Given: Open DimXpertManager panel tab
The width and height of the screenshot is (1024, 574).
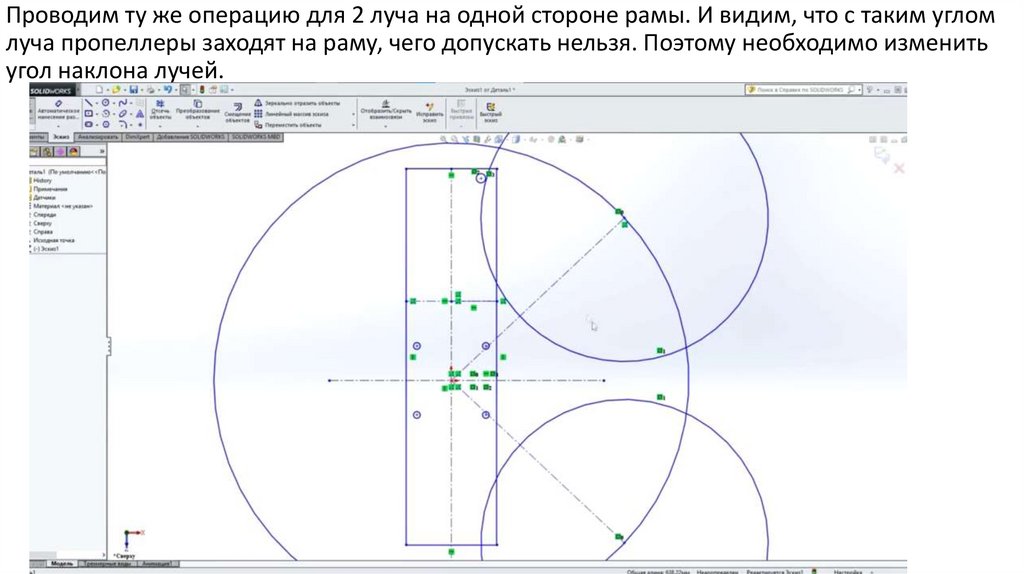Looking at the screenshot, I should (x=60, y=151).
